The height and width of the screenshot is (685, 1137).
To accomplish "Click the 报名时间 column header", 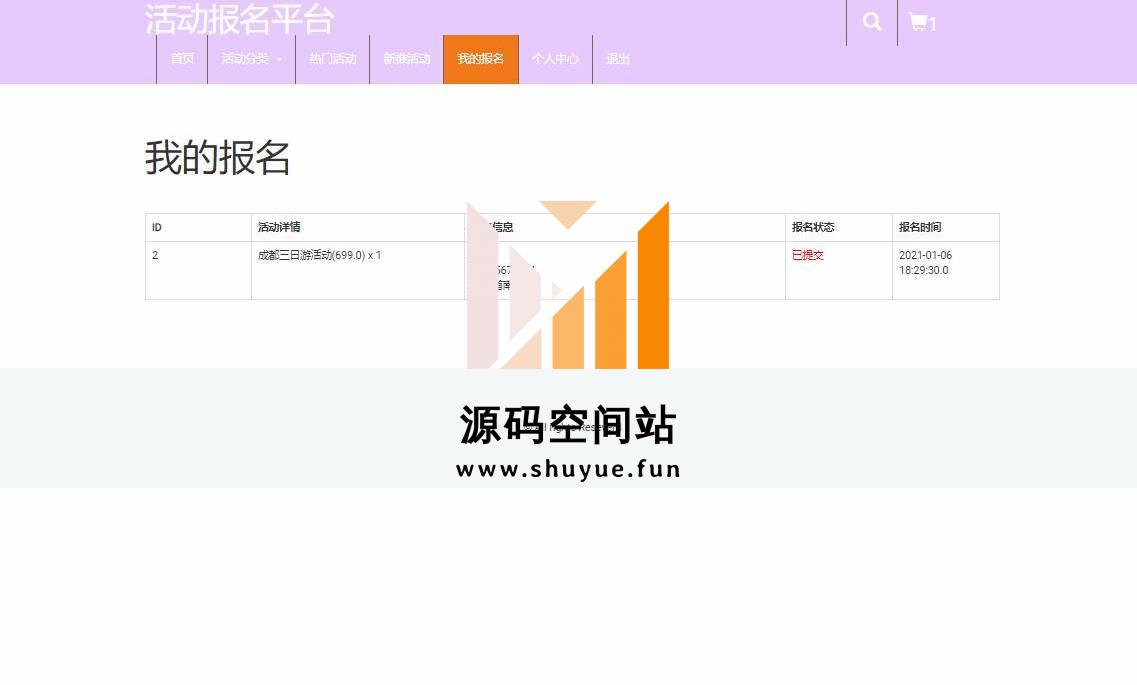I will coord(920,227).
